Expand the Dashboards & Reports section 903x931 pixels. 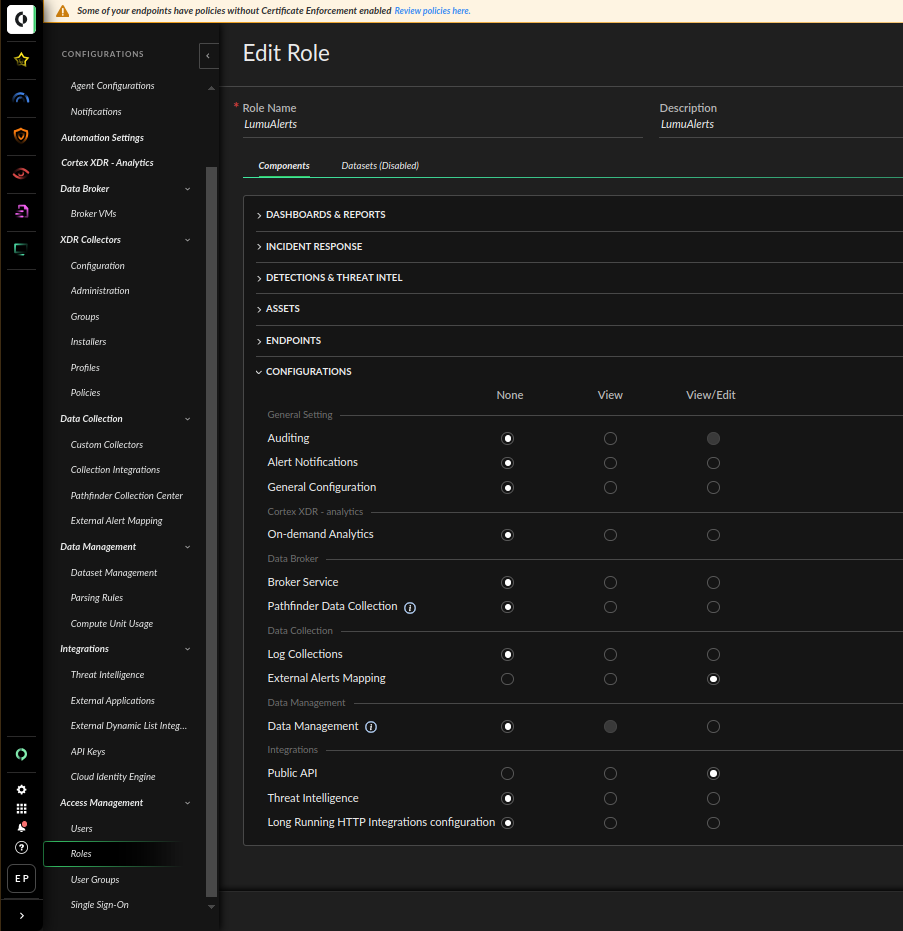[x=325, y=215]
